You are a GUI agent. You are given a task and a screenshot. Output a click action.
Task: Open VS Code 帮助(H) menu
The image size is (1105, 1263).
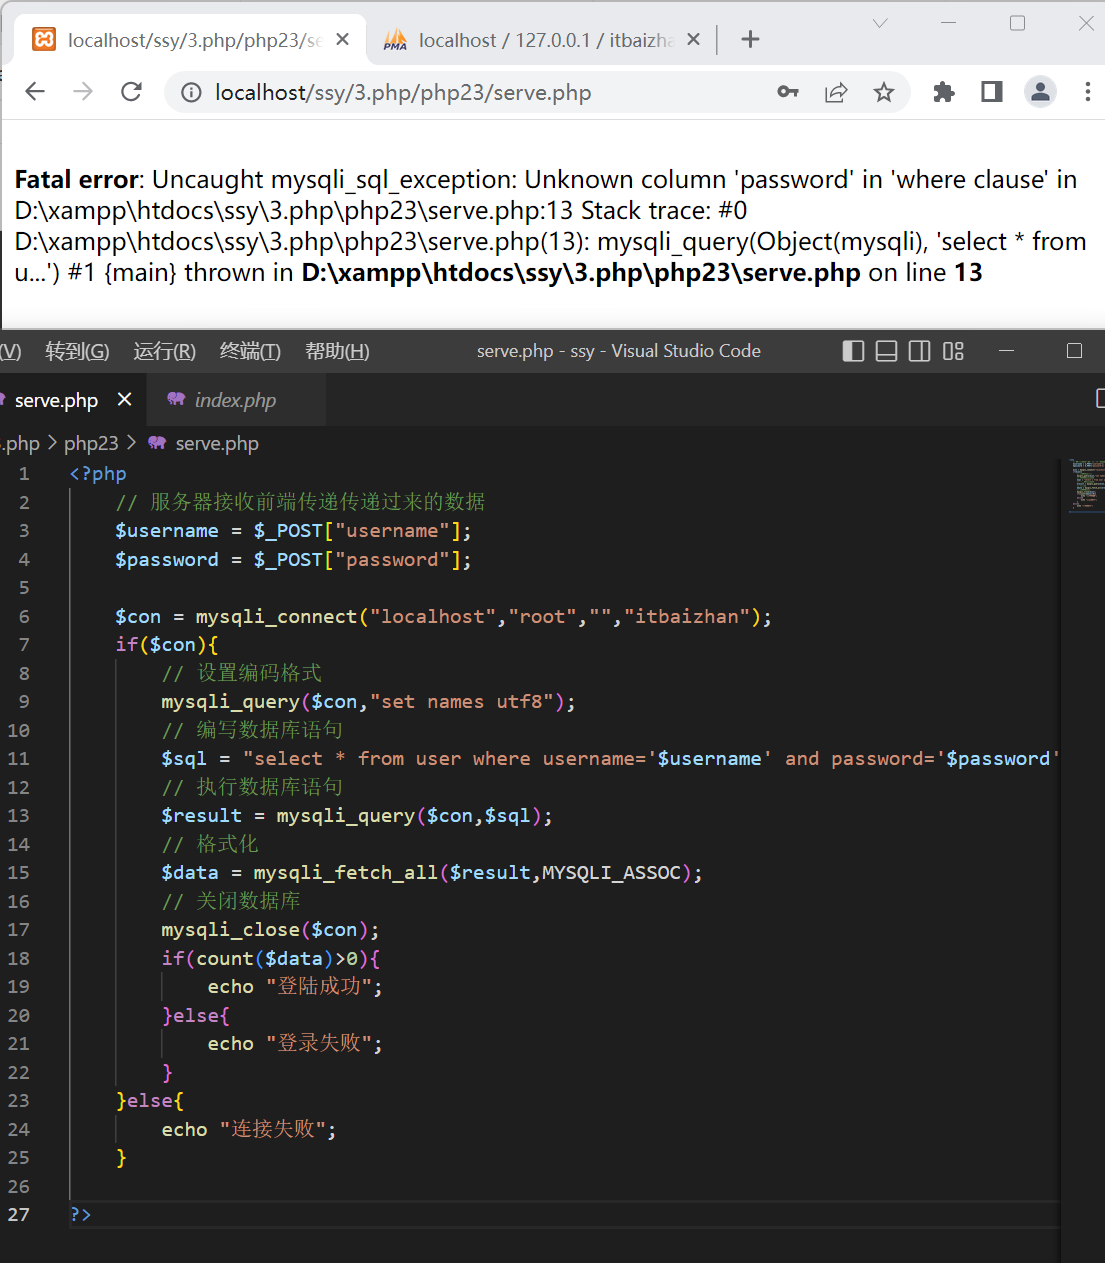(x=337, y=351)
